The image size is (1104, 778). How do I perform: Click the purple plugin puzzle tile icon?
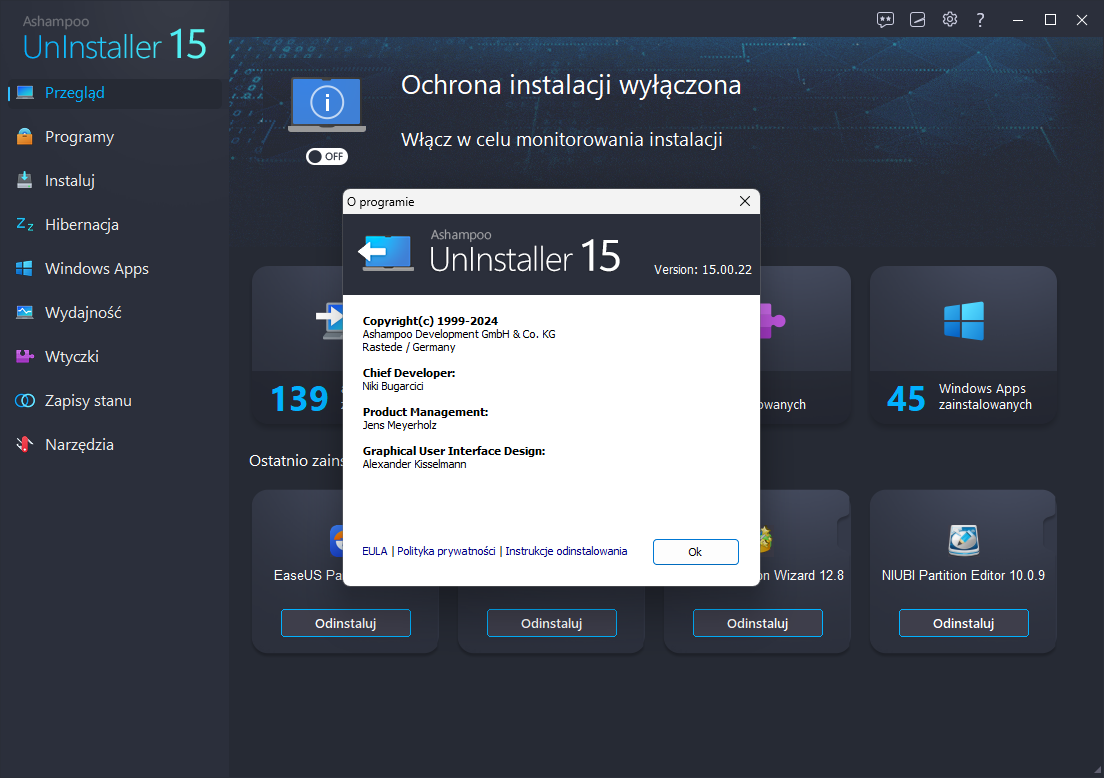point(772,320)
